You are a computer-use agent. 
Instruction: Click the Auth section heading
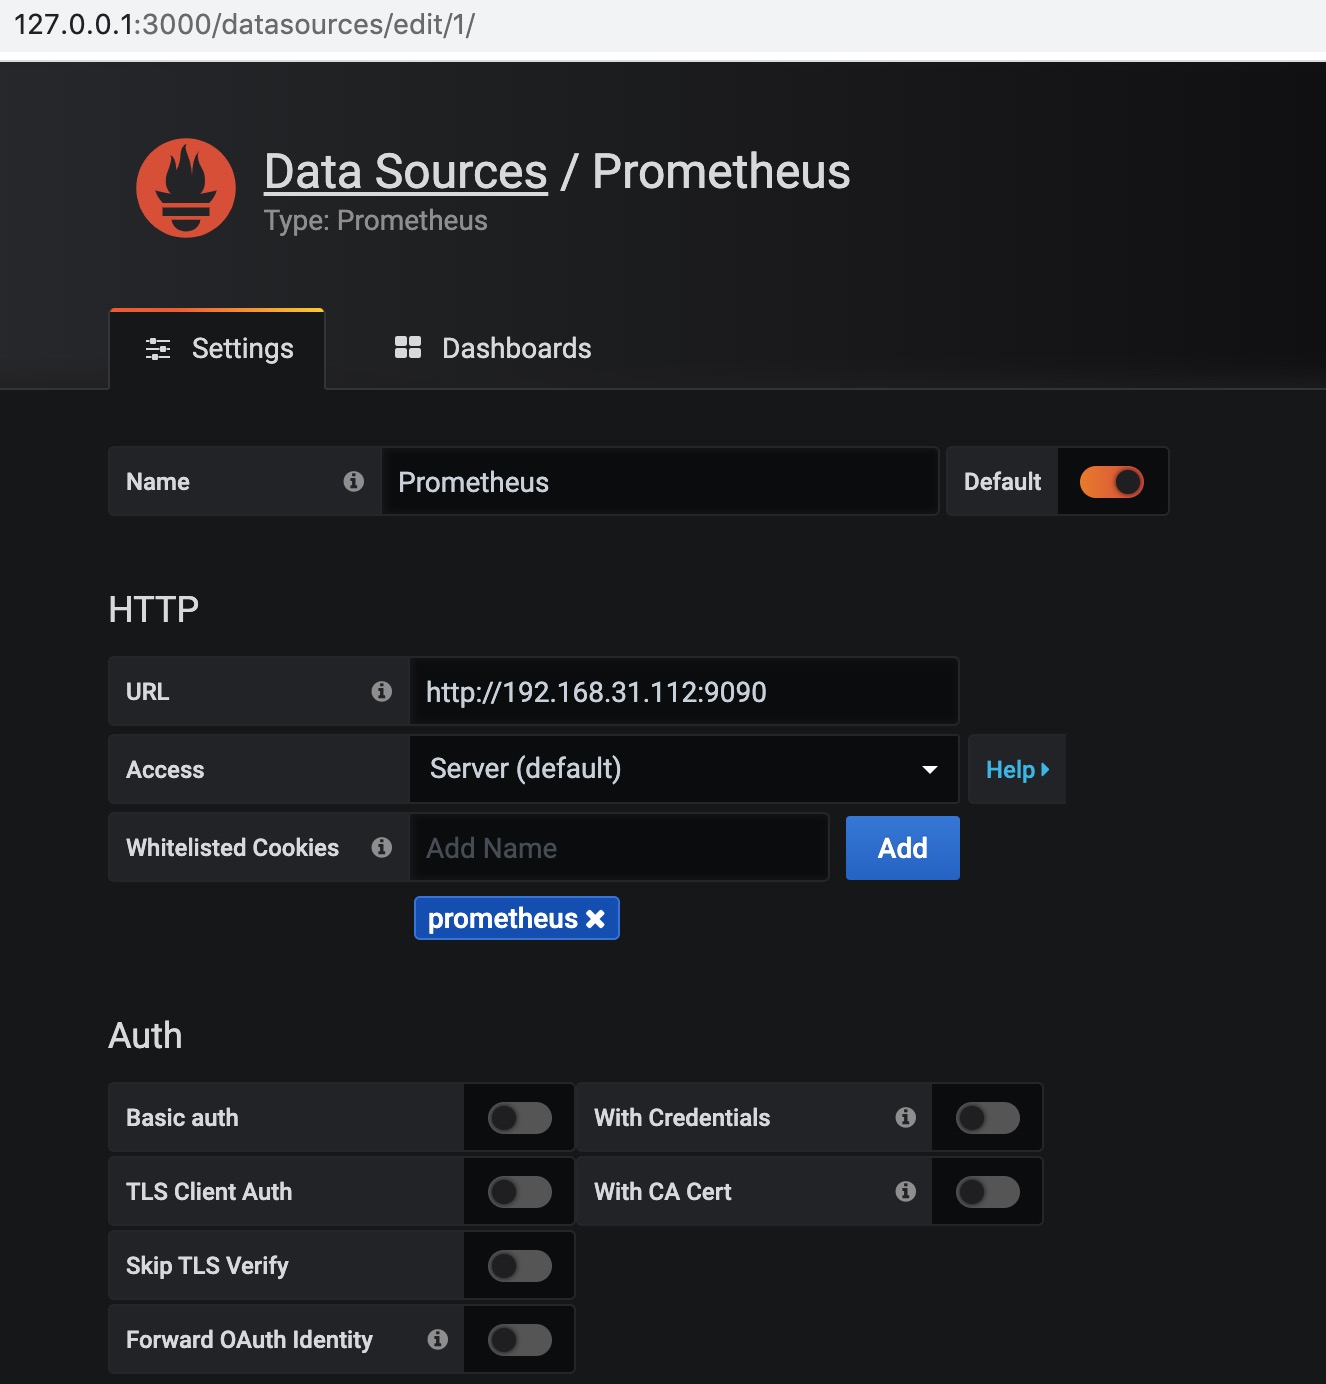[145, 1036]
